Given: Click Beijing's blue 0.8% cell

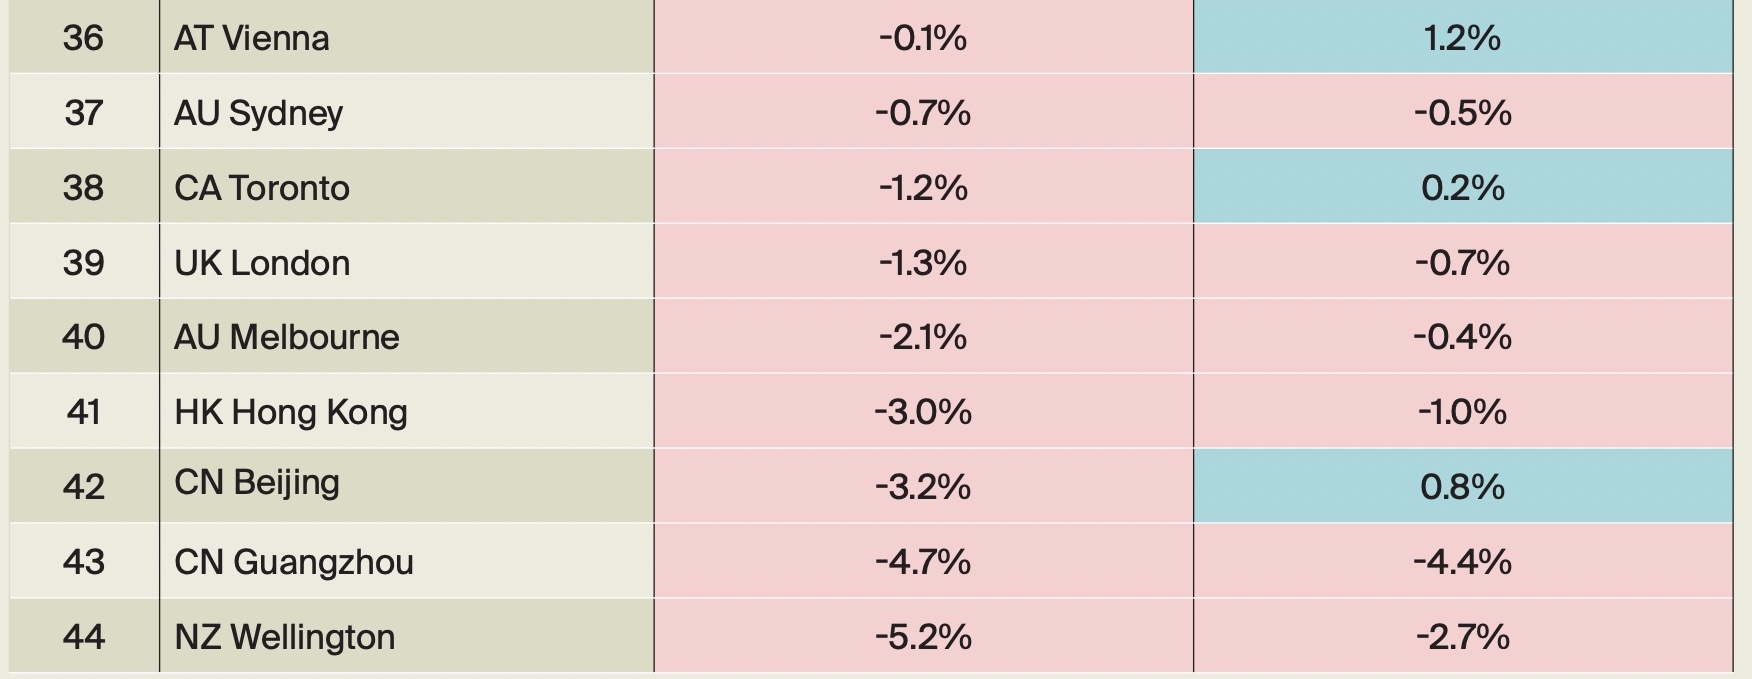Looking at the screenshot, I should pyautogui.click(x=1462, y=487).
